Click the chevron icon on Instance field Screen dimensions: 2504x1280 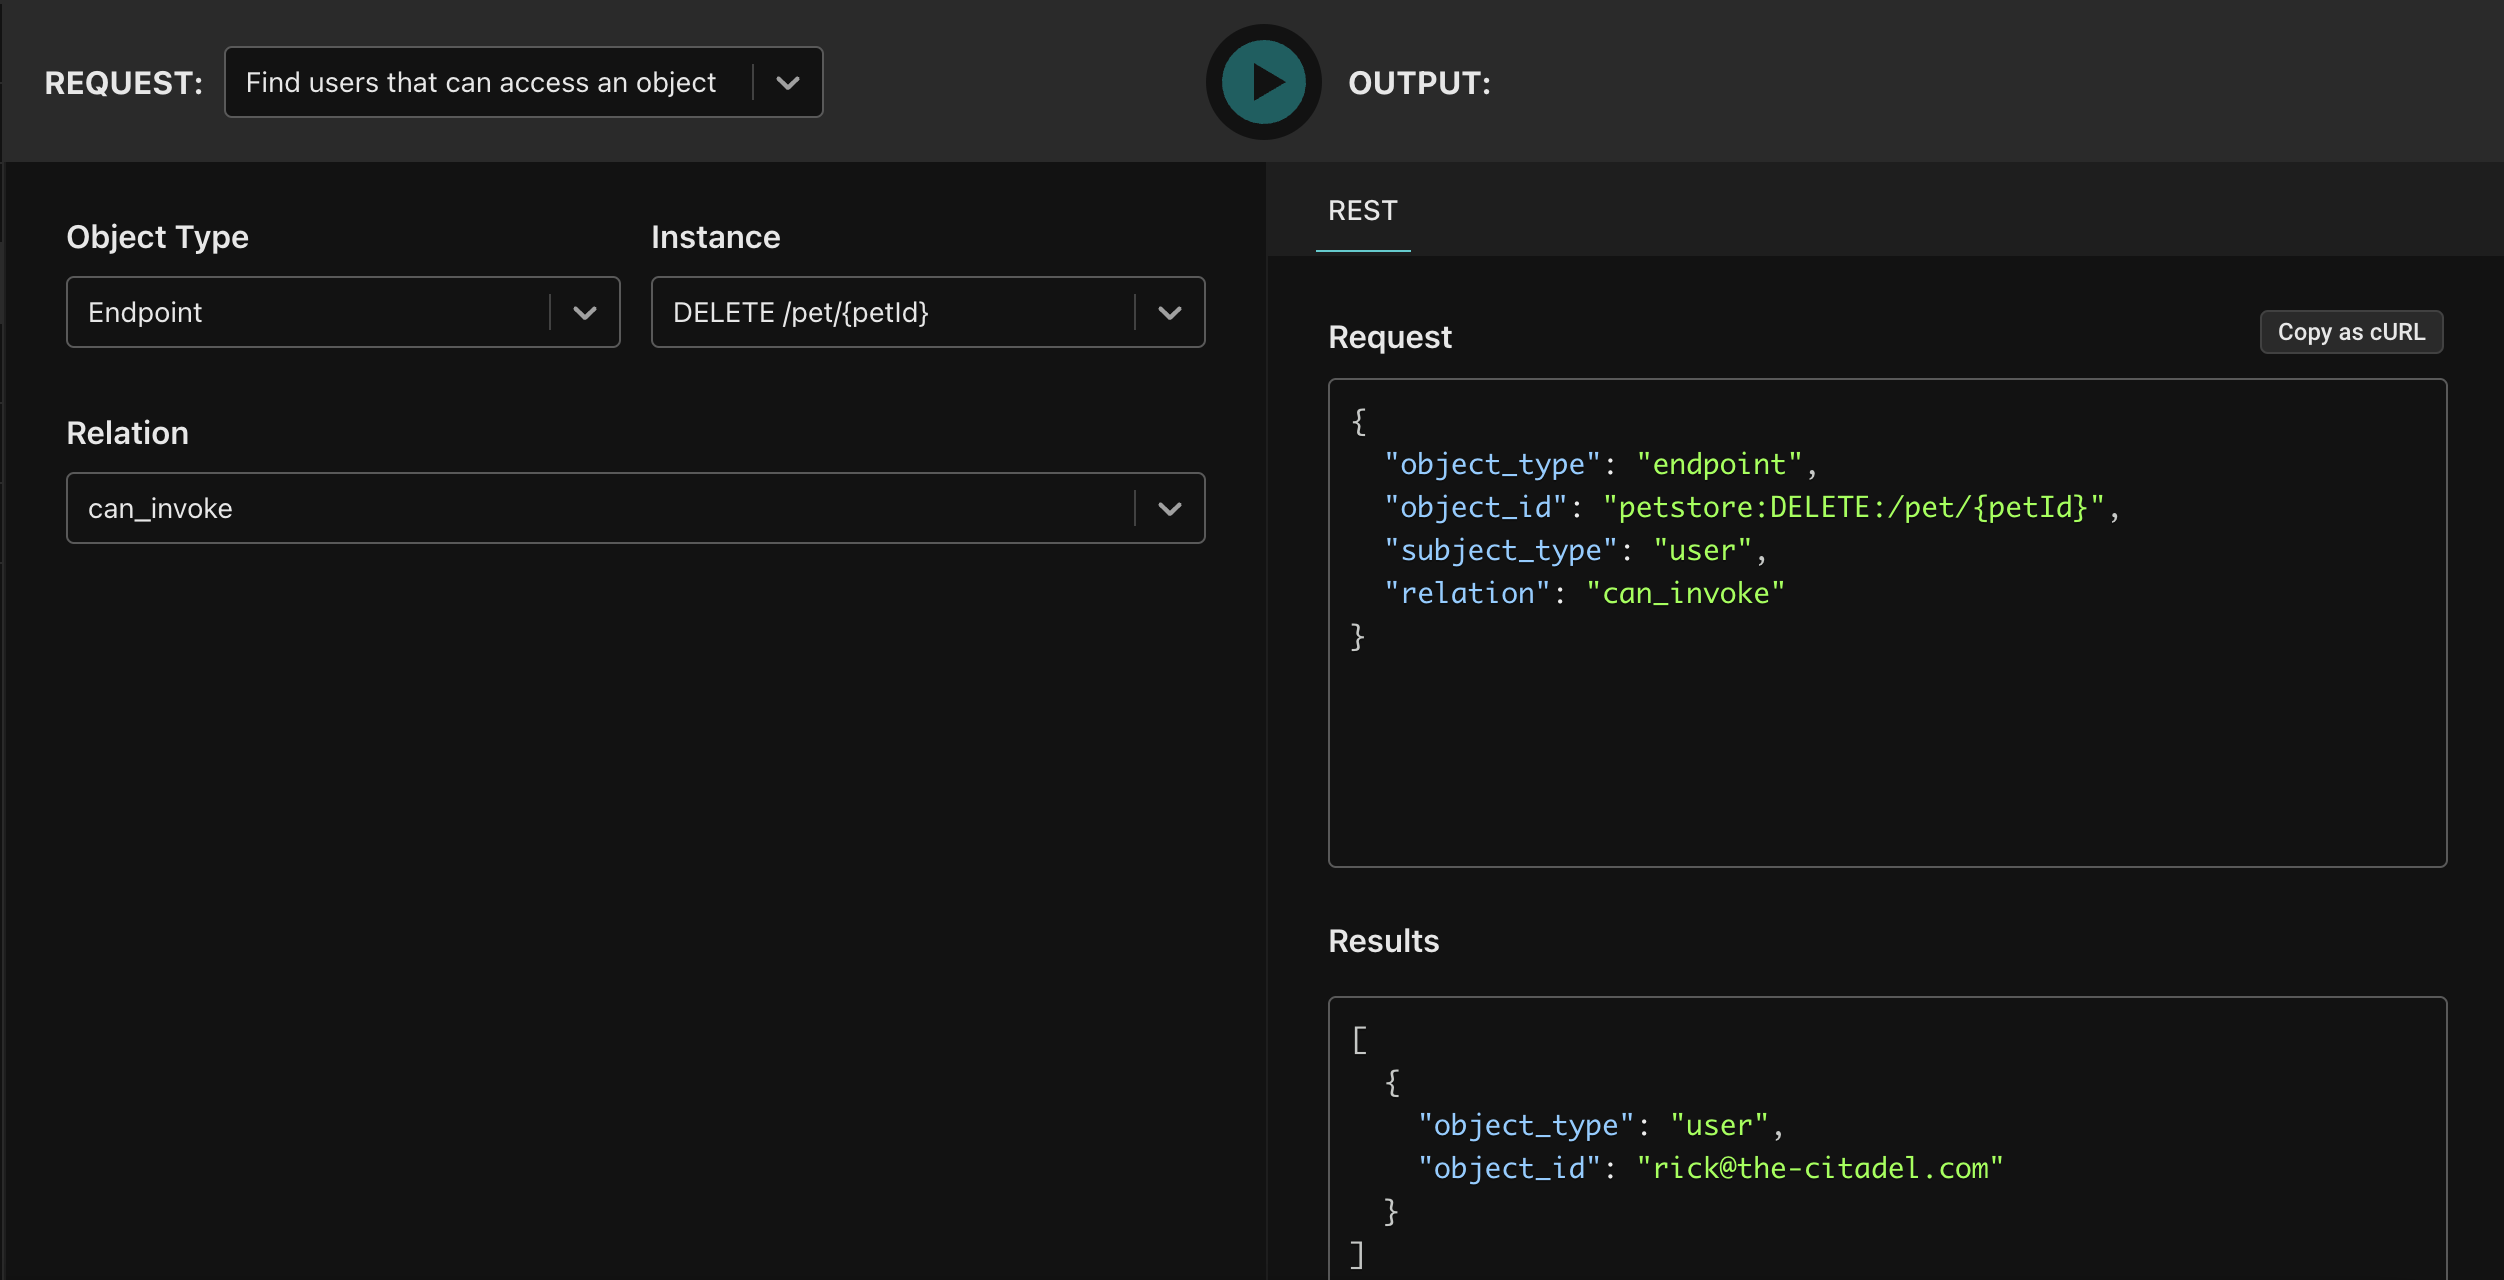tap(1170, 310)
